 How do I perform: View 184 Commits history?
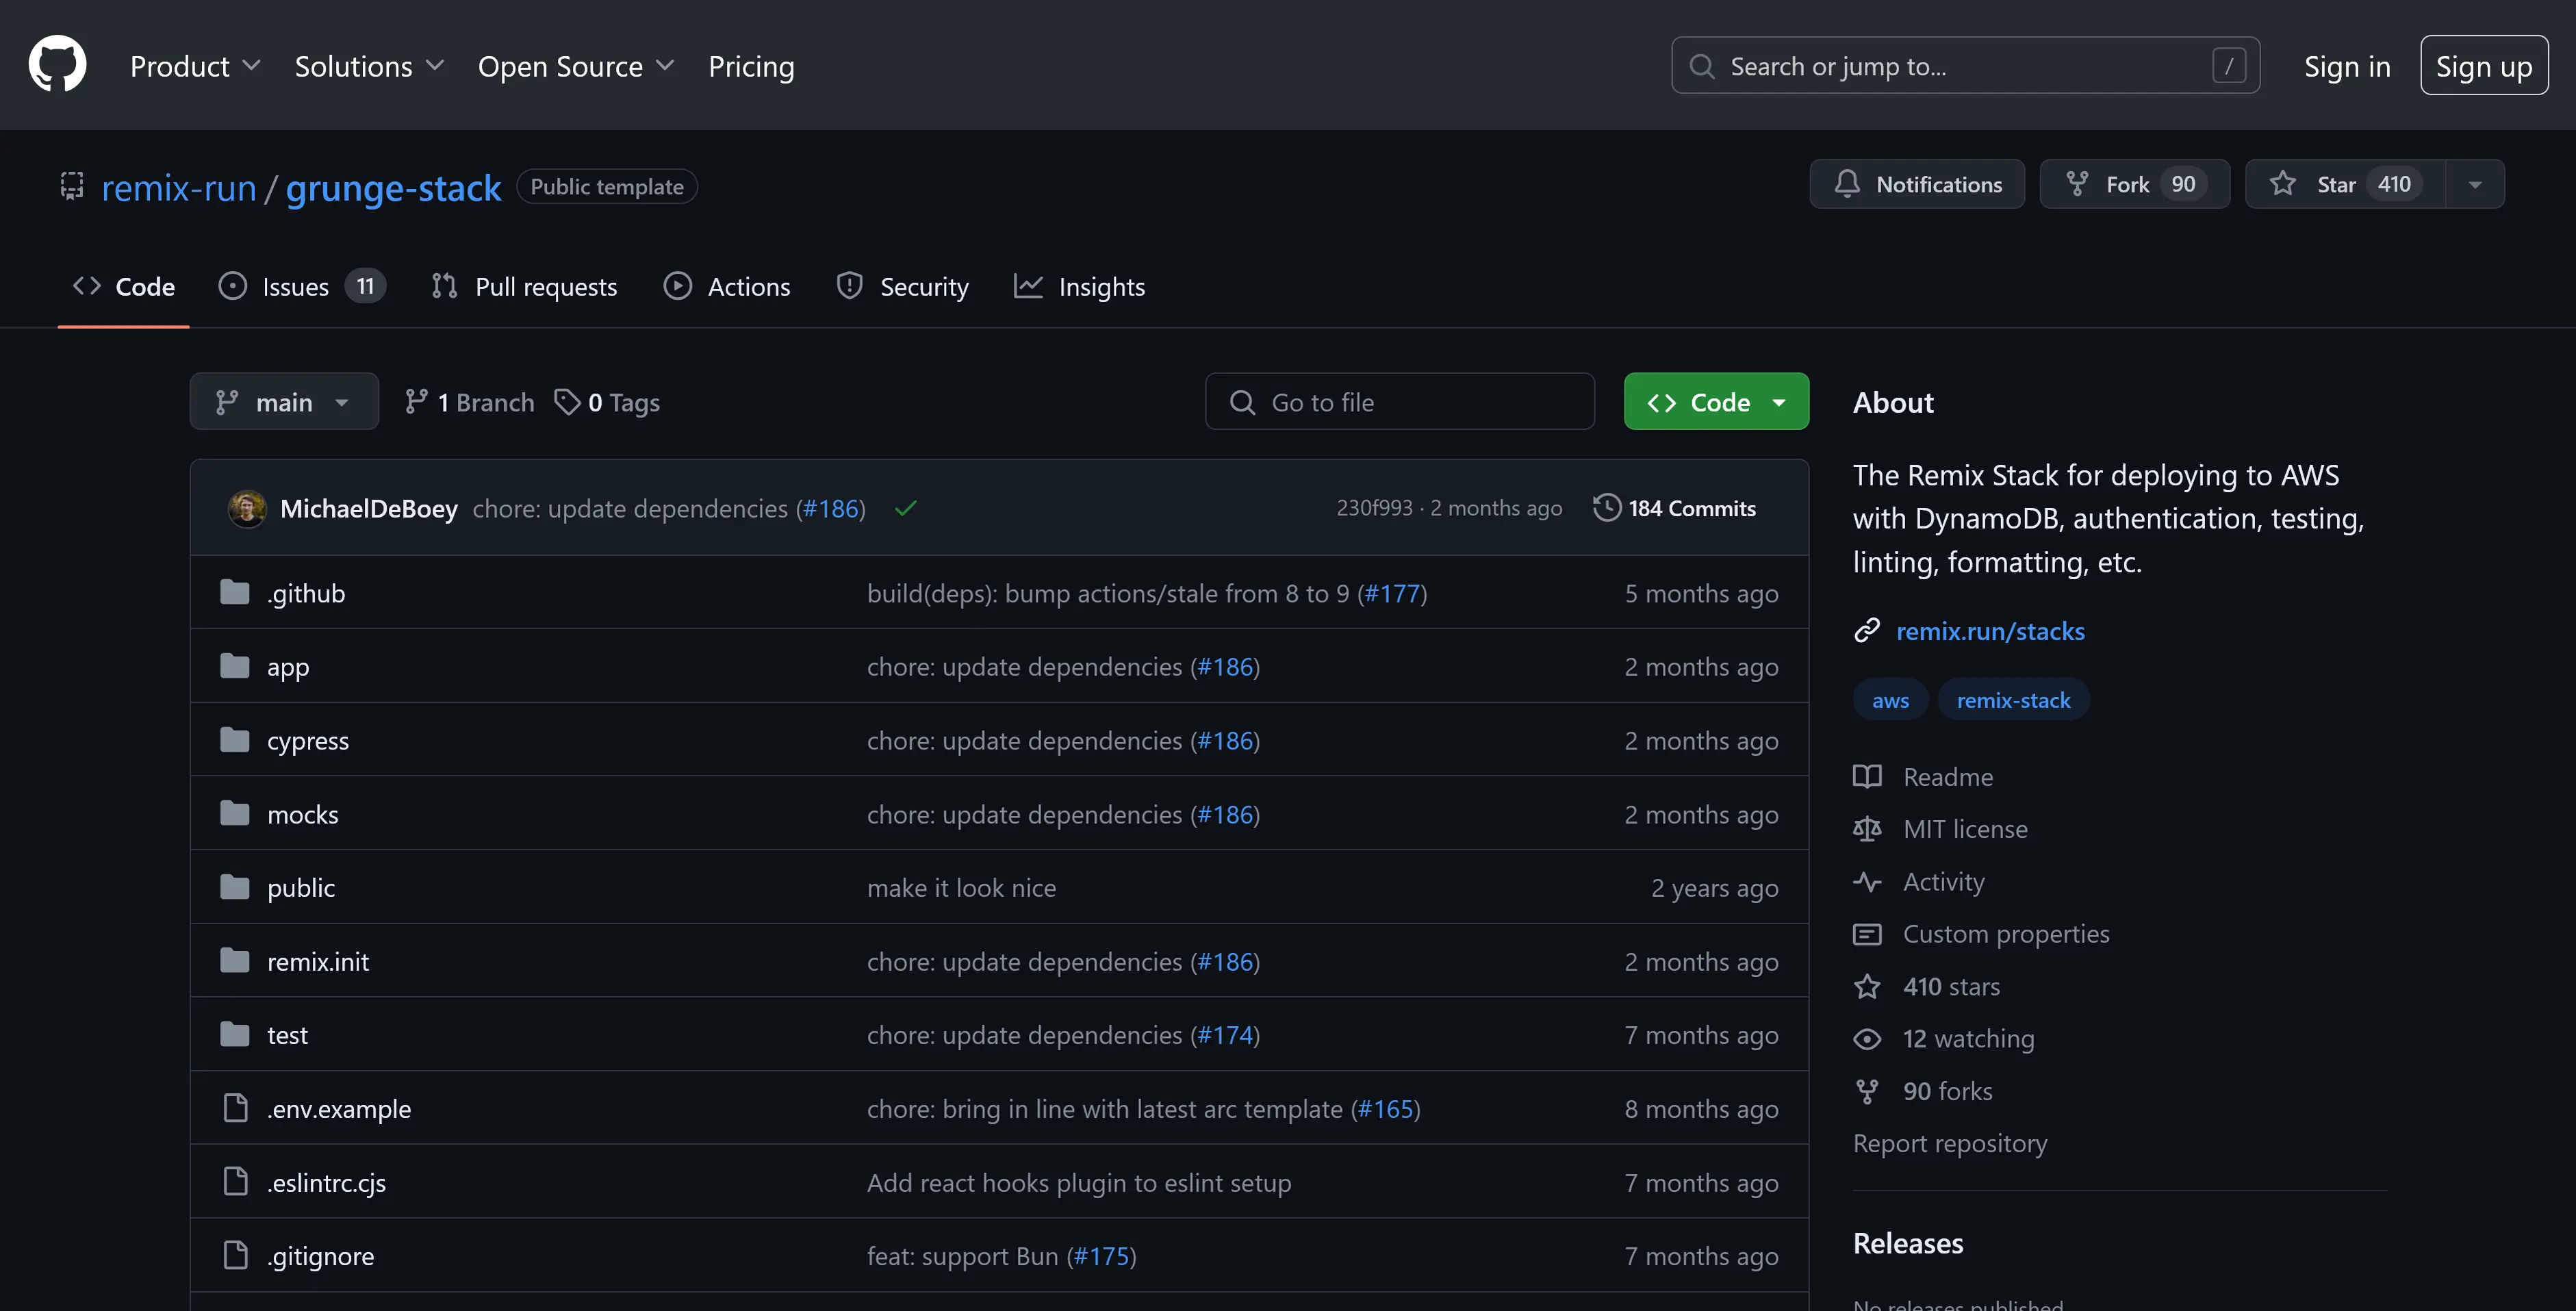click(x=1674, y=508)
